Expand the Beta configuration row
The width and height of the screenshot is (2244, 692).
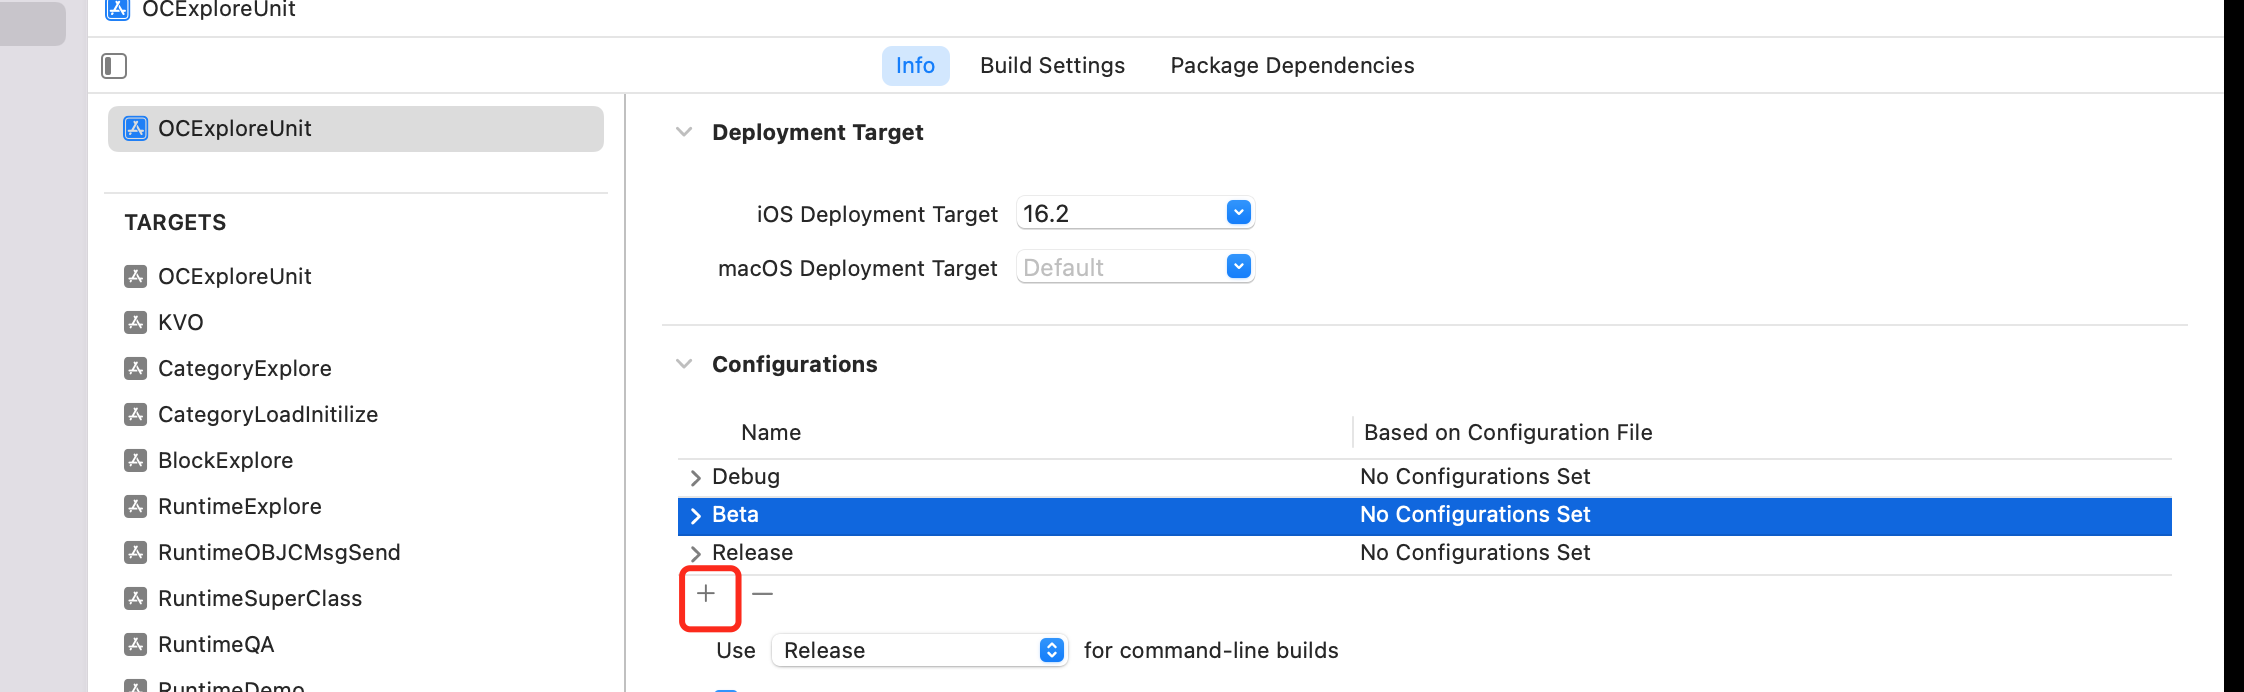coord(695,516)
